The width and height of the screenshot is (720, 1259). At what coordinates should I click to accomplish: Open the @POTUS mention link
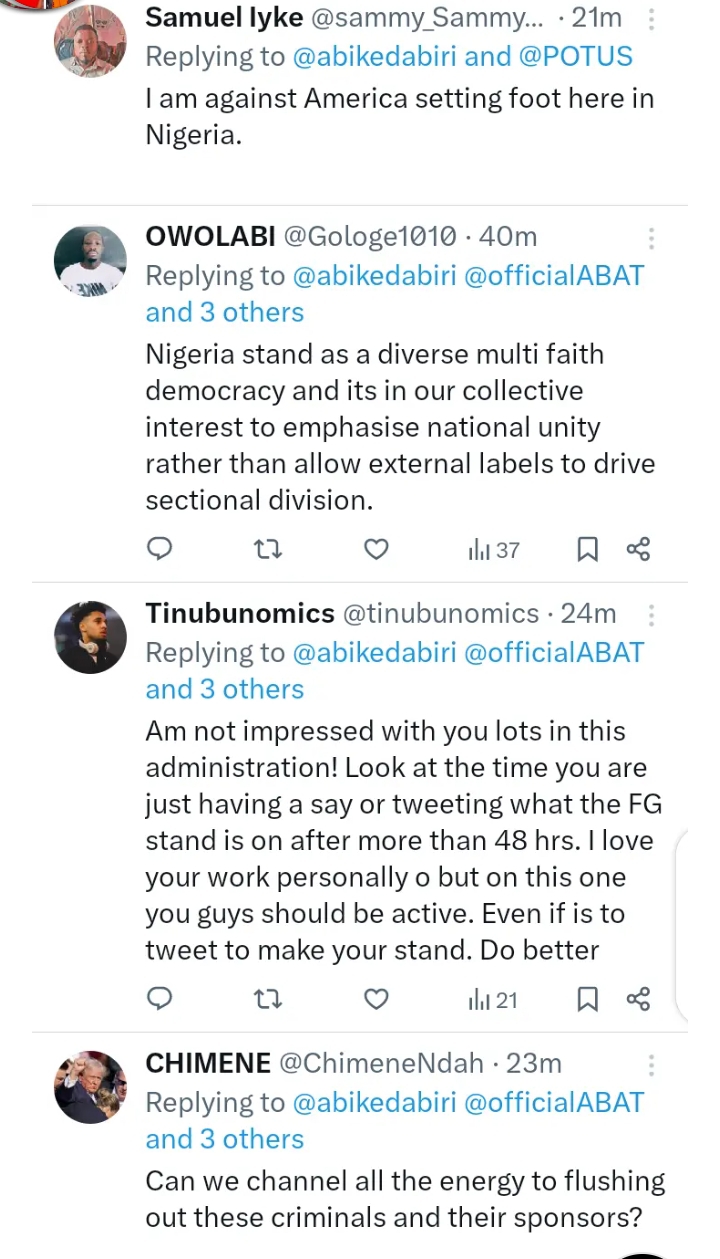(576, 57)
